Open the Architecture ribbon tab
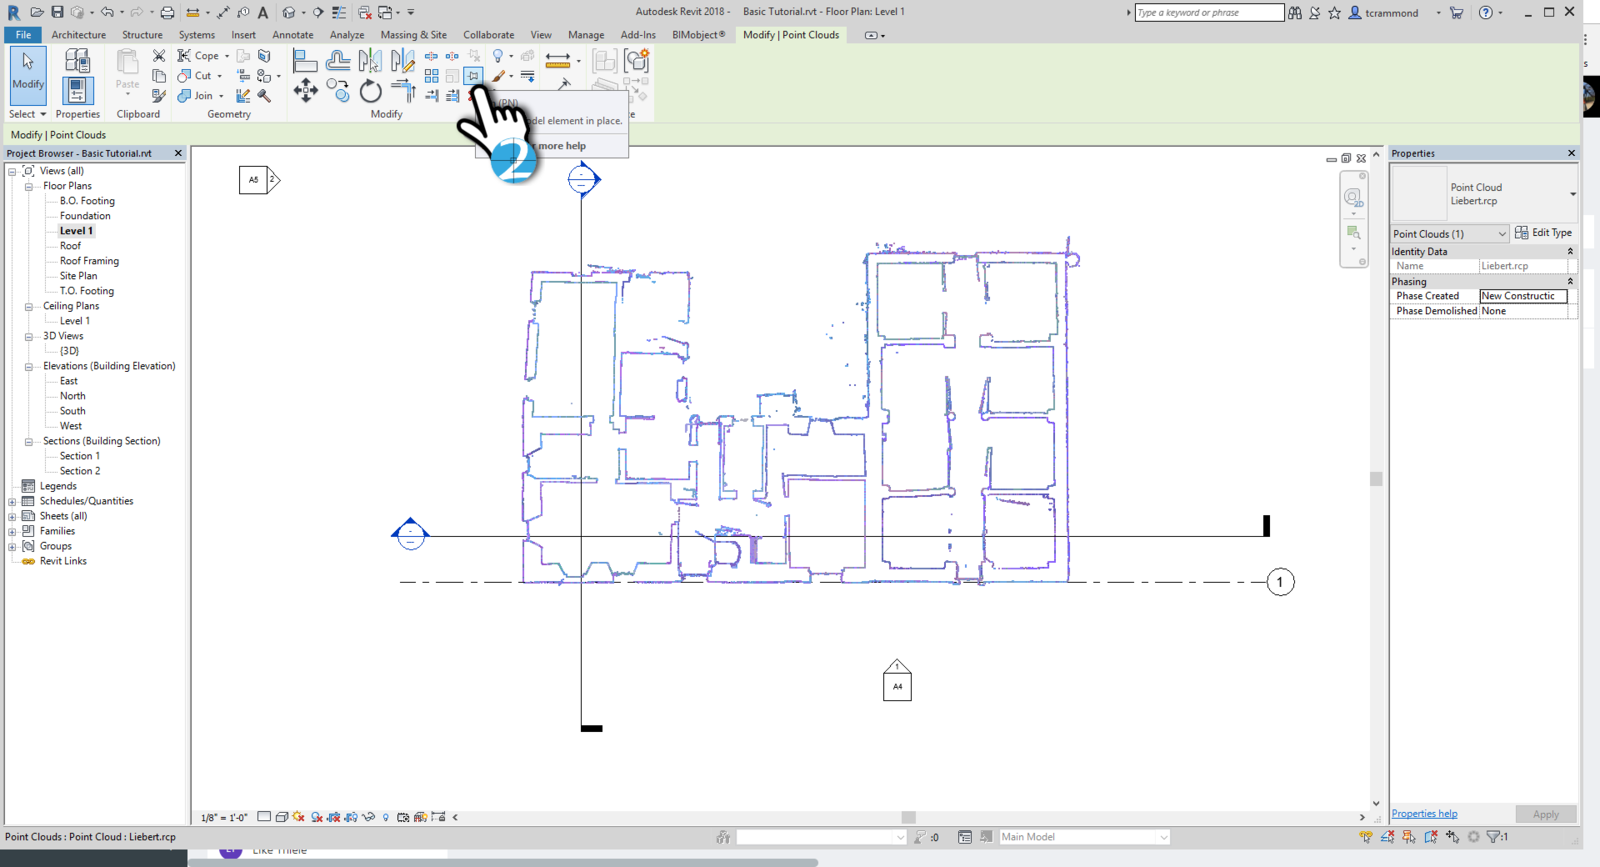 pyautogui.click(x=78, y=35)
